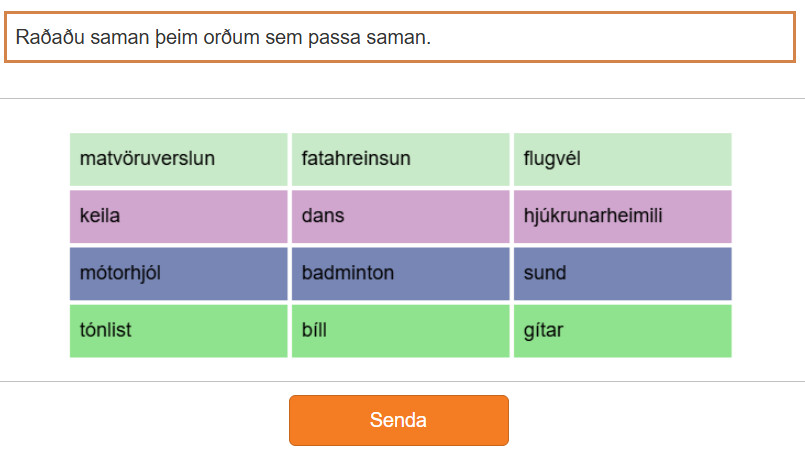Image resolution: width=805 pixels, height=466 pixels.
Task: Select the hjúkrunarheimili tile
Action: click(622, 216)
